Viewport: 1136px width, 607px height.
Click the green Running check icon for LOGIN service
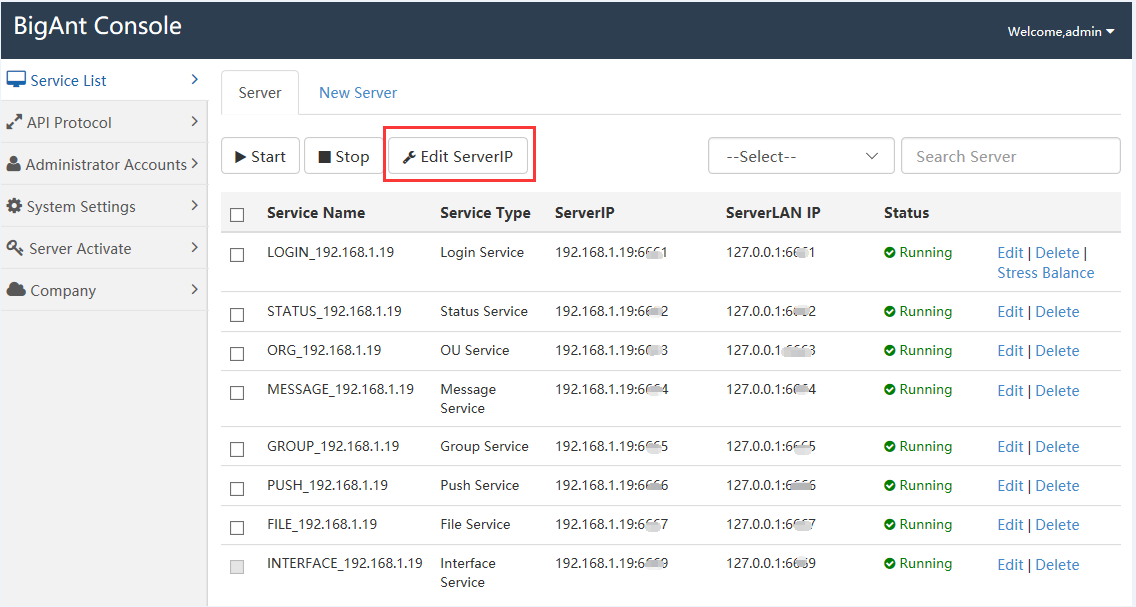(890, 253)
